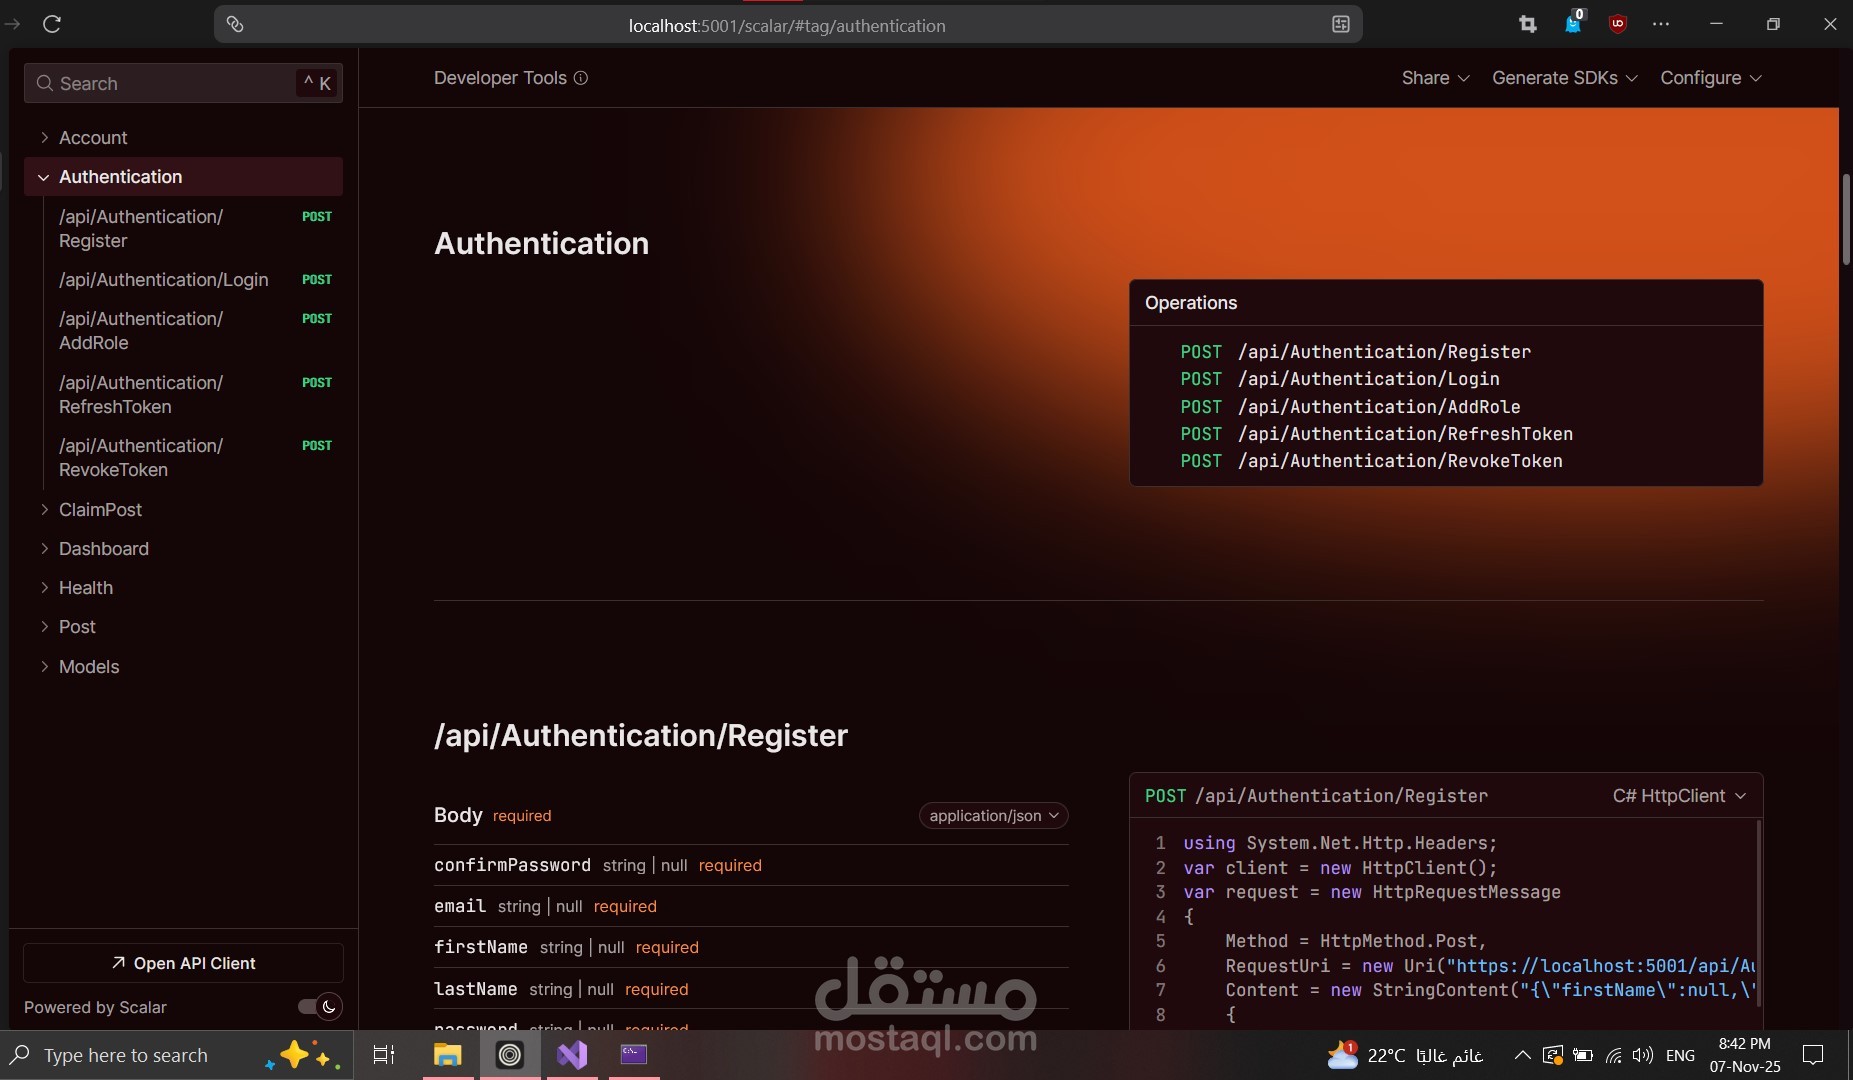1853x1080 pixels.
Task: Collapse the Authentication section in sidebar
Action: tap(183, 177)
